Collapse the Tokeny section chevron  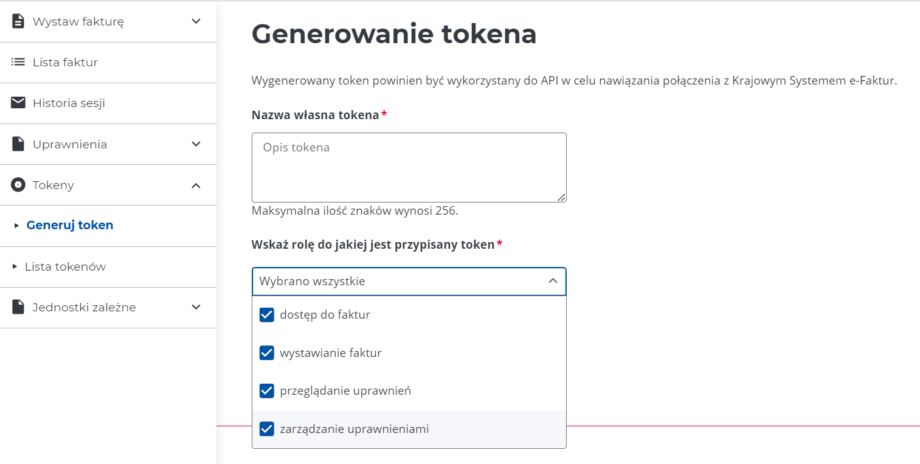196,185
